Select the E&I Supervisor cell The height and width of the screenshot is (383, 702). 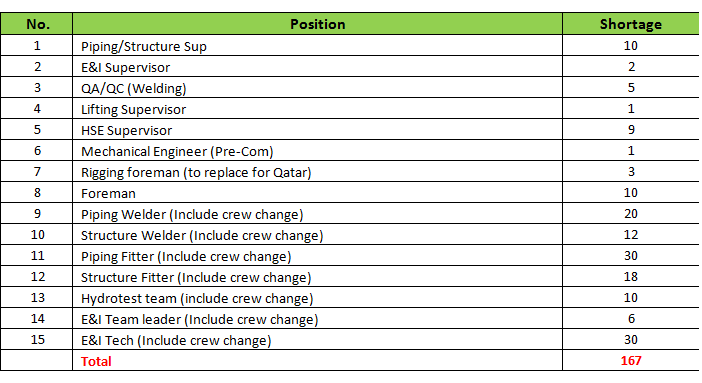pos(317,67)
